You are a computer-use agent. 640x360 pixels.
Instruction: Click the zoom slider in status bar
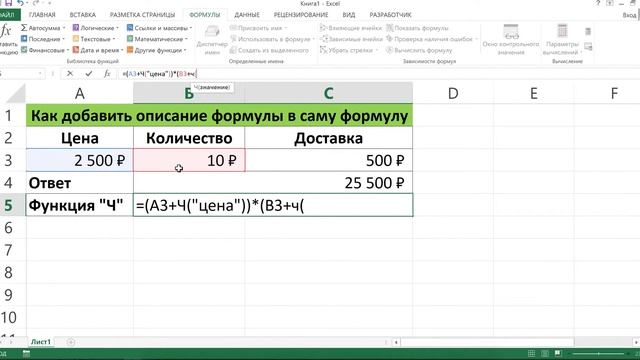click(x=598, y=353)
